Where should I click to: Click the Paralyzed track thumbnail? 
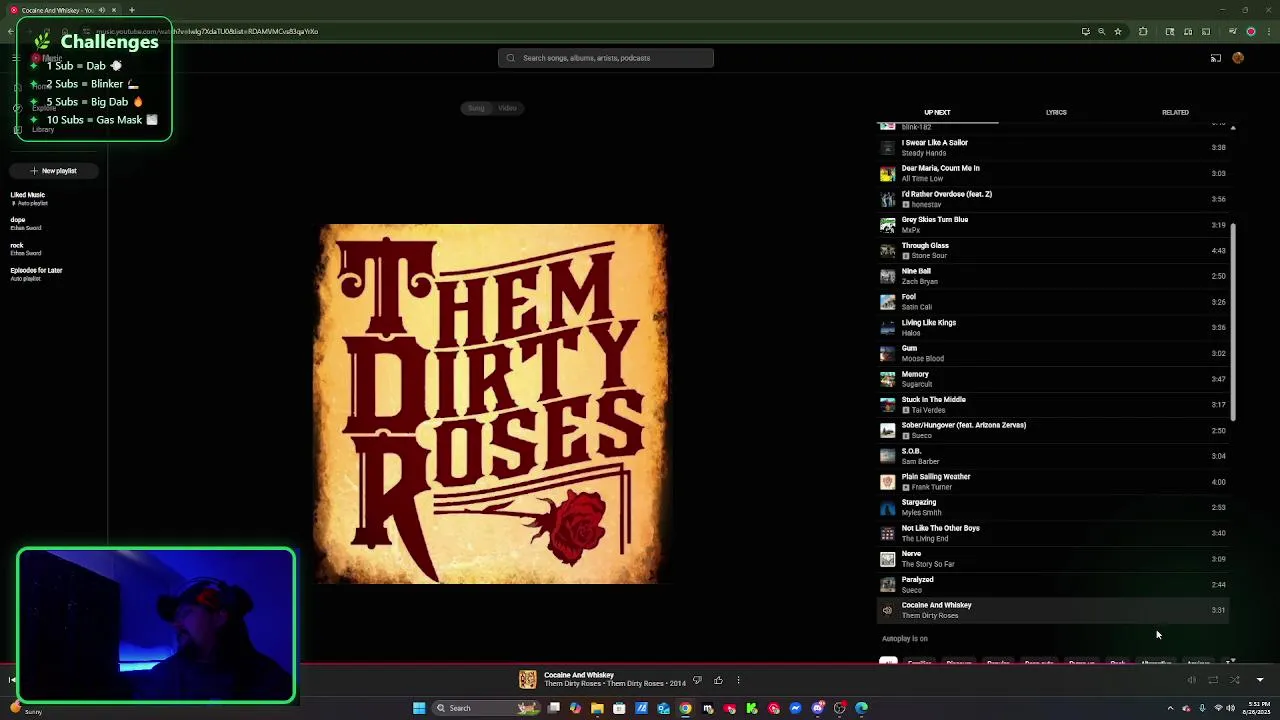point(887,585)
